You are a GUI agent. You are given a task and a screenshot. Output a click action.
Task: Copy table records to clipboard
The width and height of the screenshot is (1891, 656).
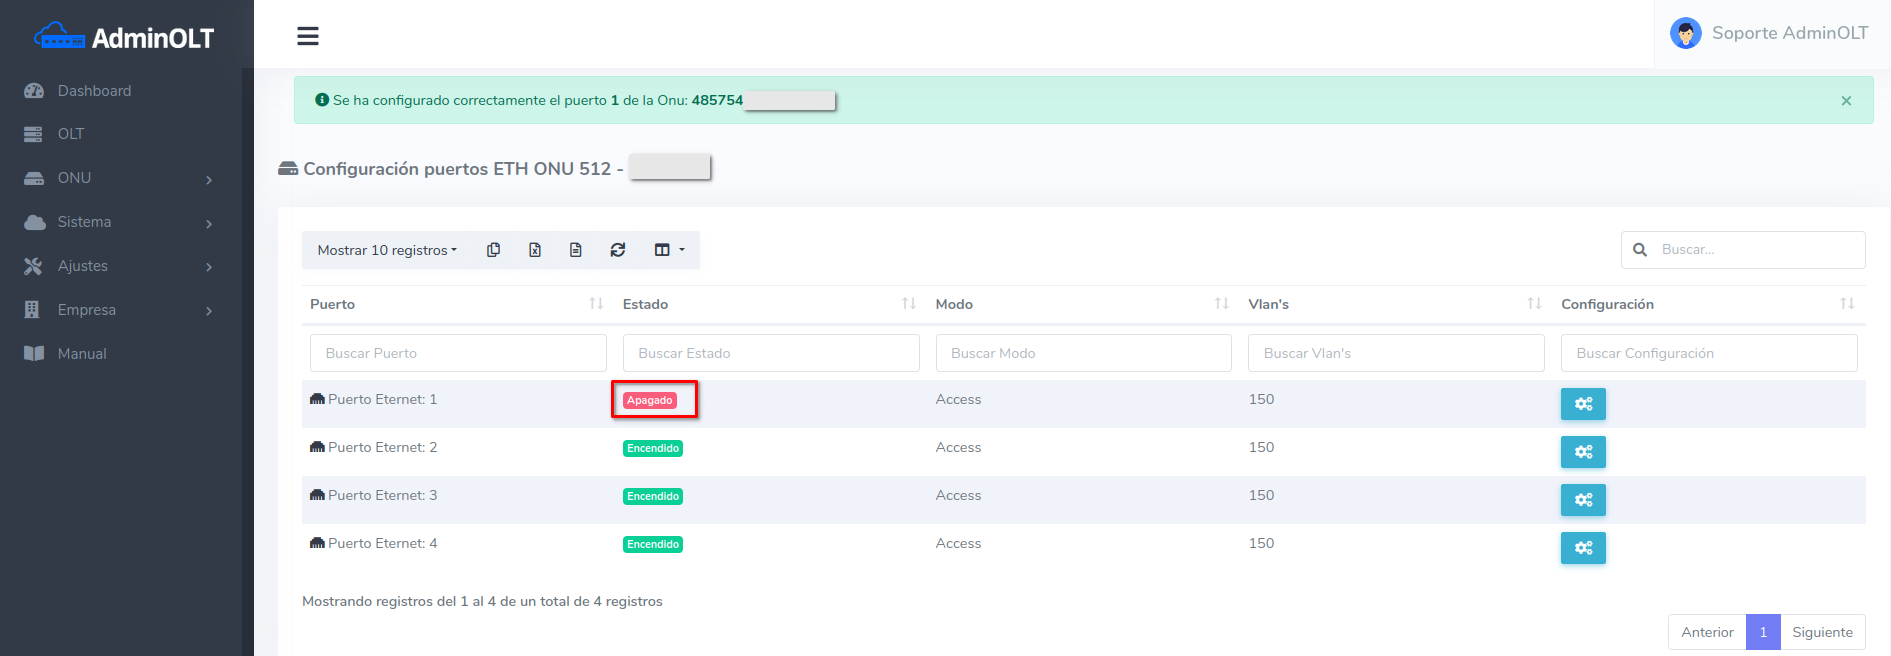click(493, 250)
